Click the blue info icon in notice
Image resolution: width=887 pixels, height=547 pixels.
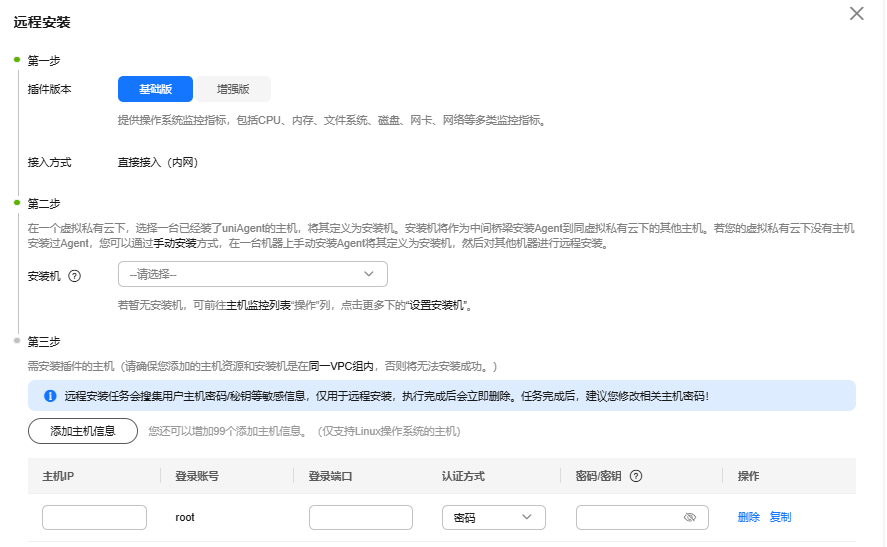[50, 396]
